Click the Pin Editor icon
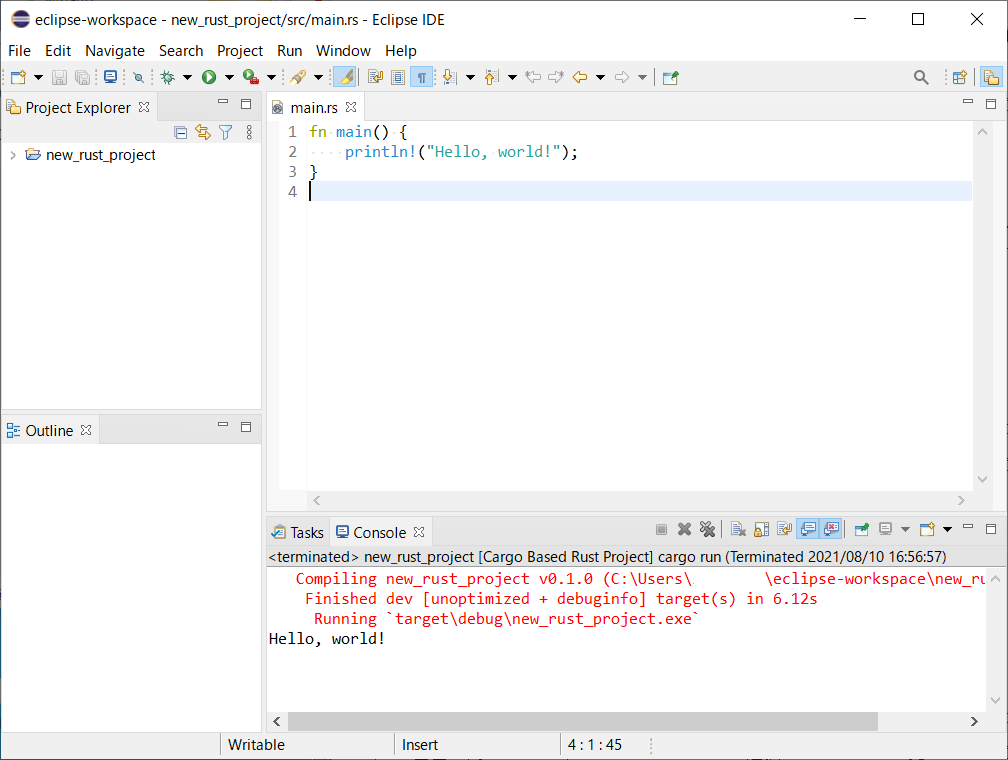1008x760 pixels. coord(670,77)
